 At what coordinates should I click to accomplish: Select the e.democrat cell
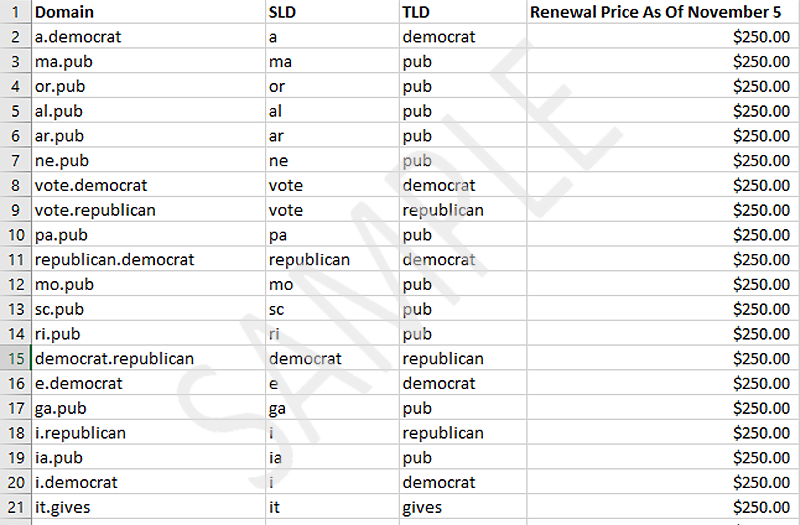(148, 383)
